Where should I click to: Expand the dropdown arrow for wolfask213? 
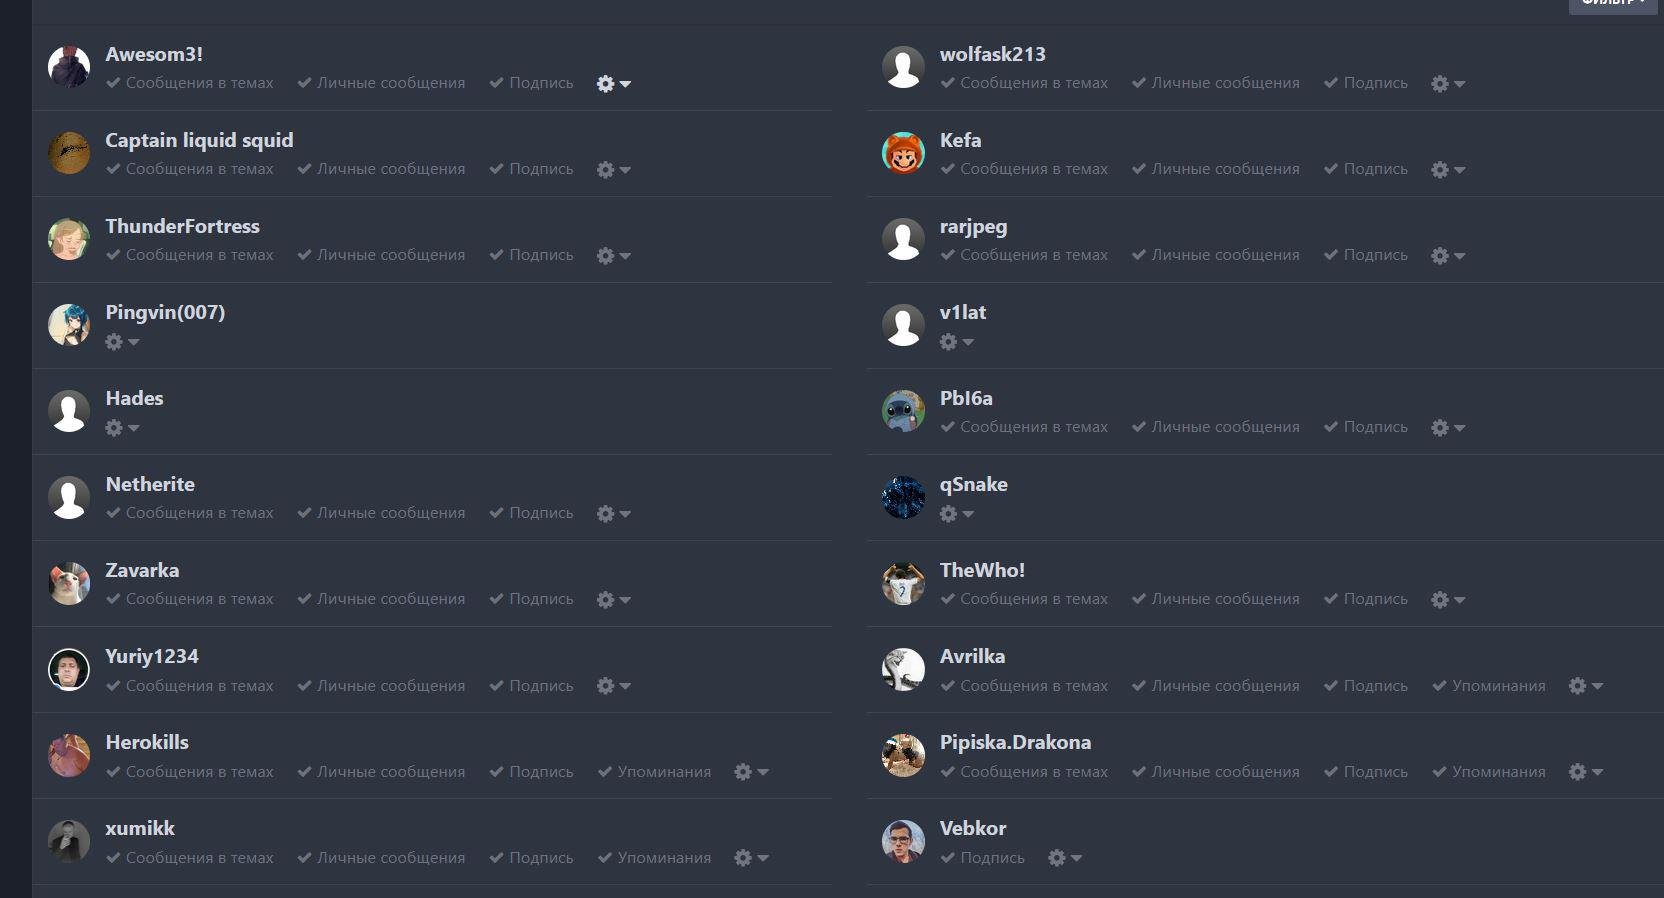coord(1460,84)
